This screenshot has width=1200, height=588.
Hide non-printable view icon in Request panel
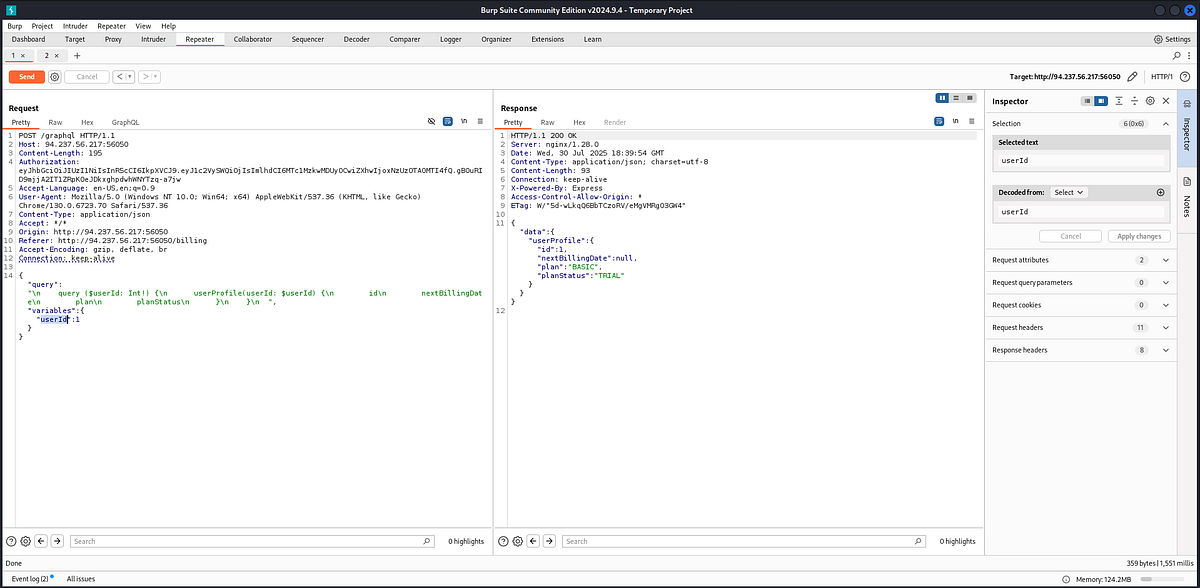click(431, 122)
